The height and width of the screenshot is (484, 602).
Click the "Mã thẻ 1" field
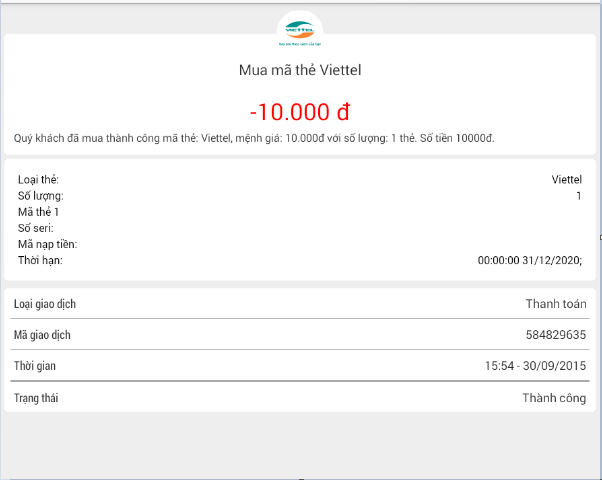click(39, 212)
